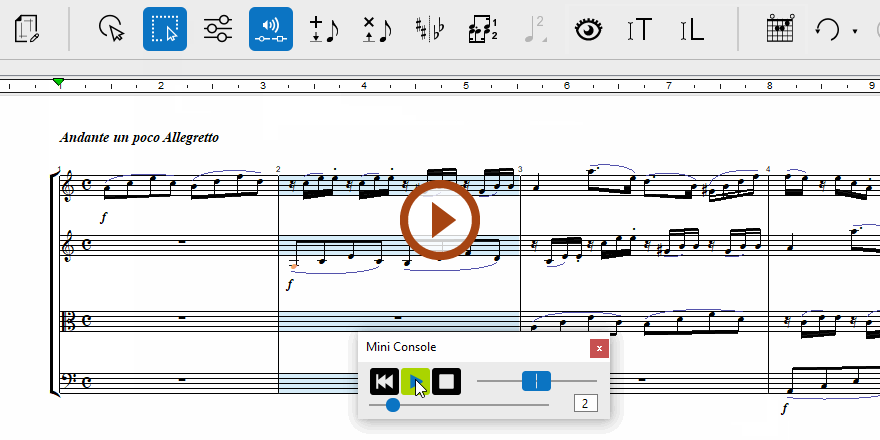Close the Mini Console window
Screen dimensions: 880x440
599,349
